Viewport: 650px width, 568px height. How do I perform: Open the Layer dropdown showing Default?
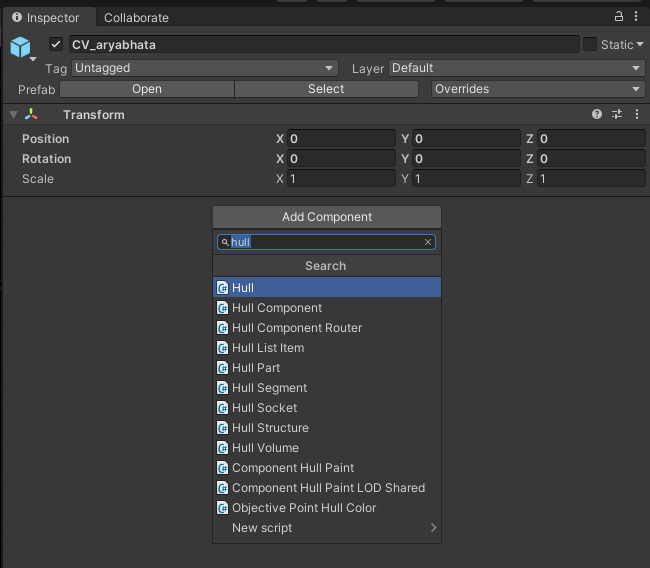[516, 68]
